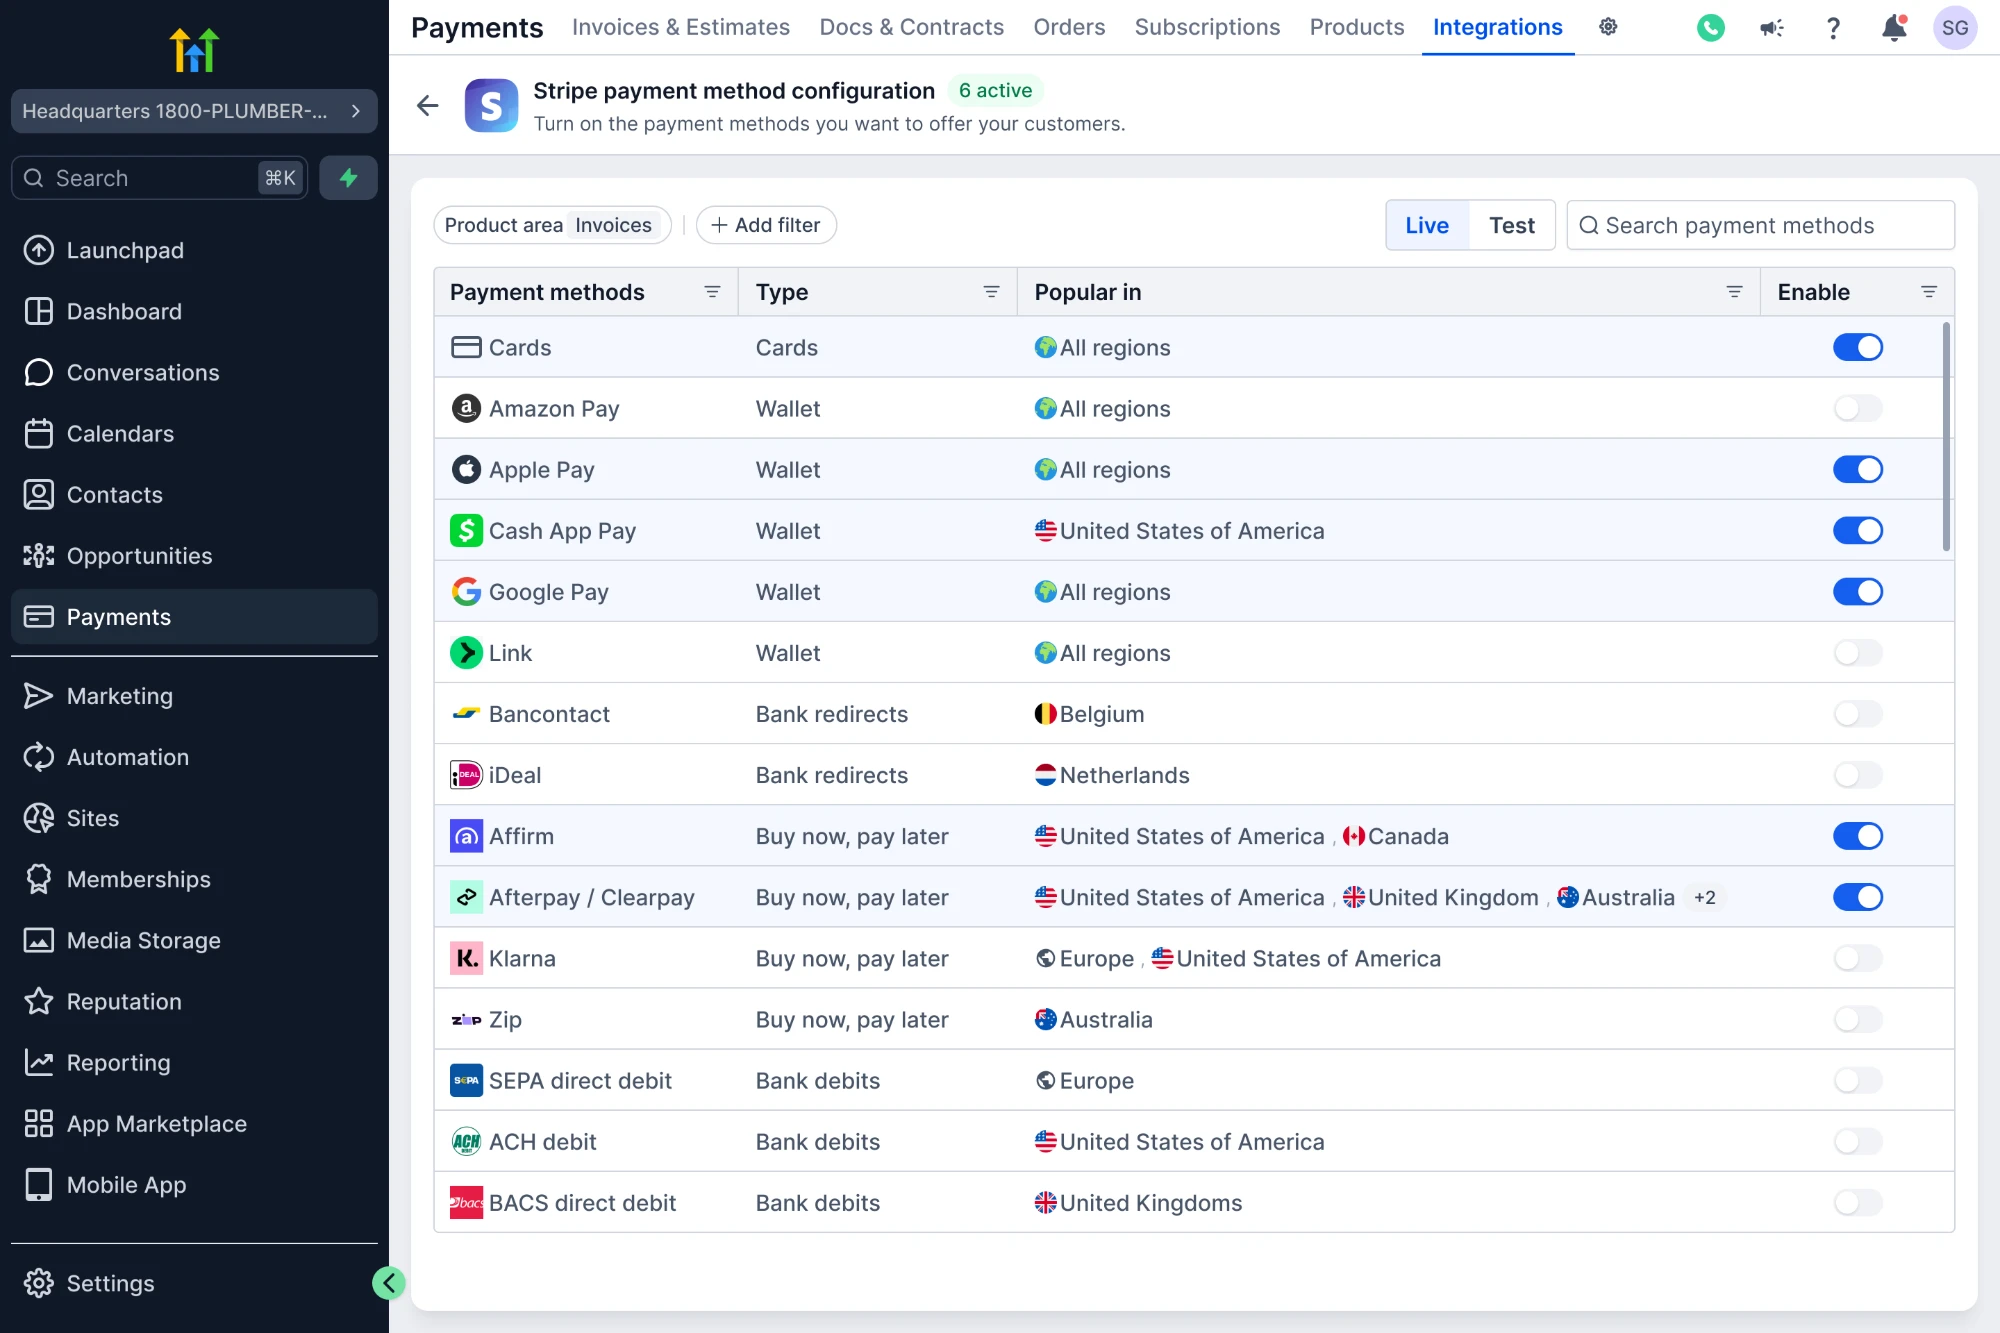Open Dashboard in the sidebar

click(x=194, y=311)
